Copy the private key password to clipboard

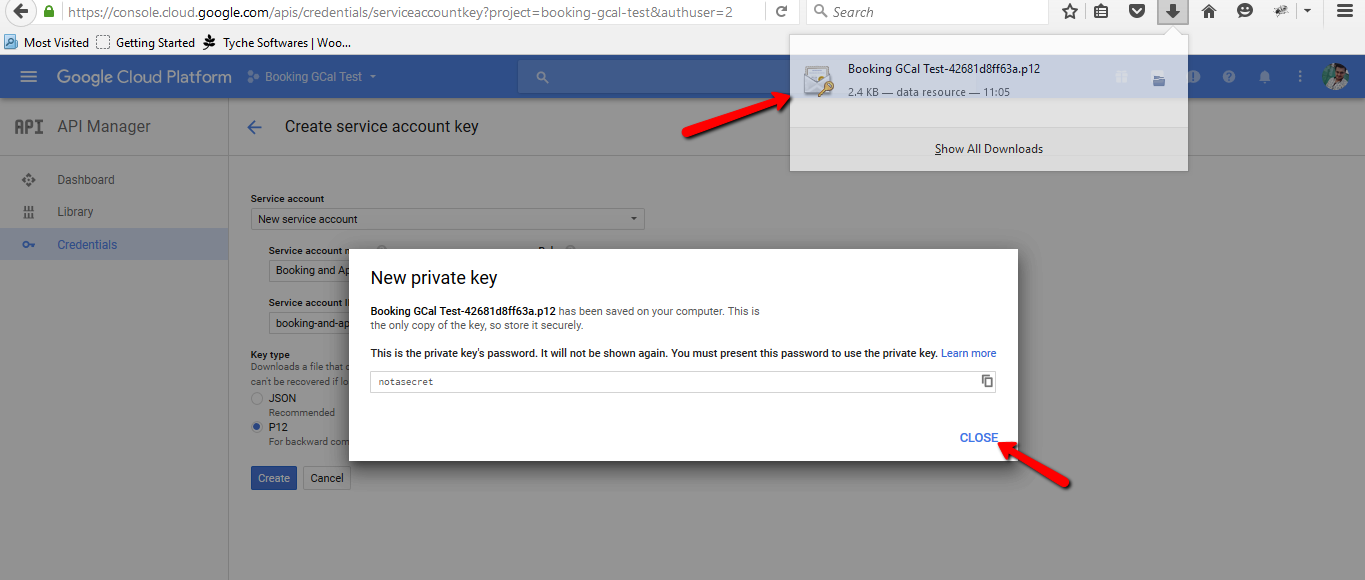(x=986, y=381)
